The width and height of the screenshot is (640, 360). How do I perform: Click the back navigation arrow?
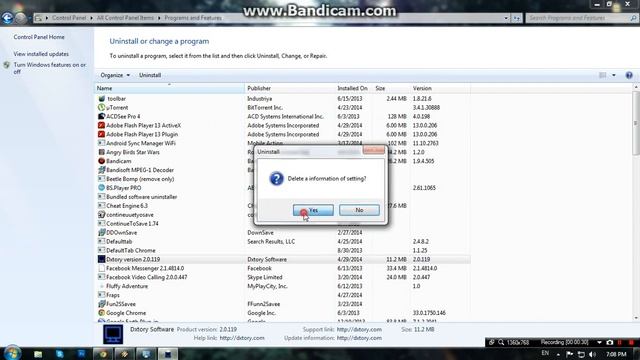click(7, 18)
